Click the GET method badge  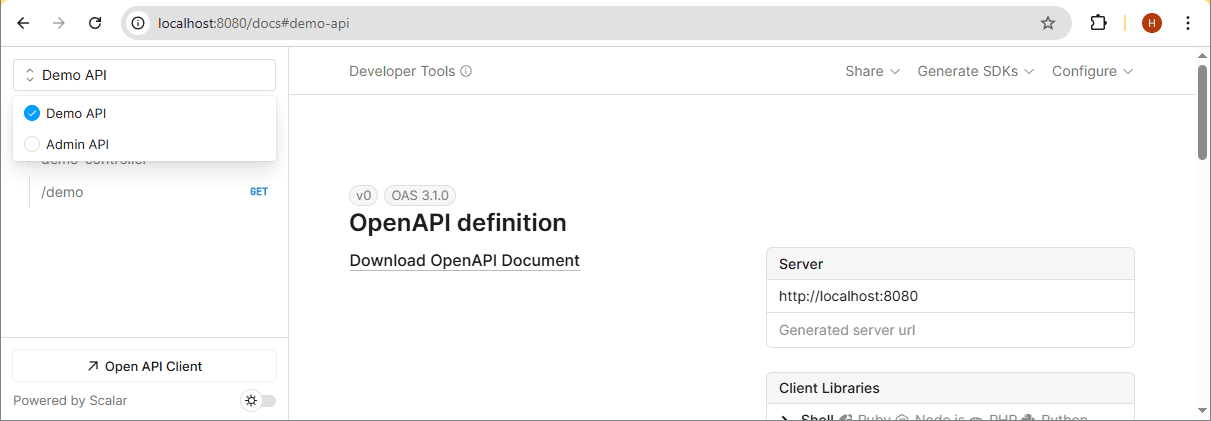[x=259, y=192]
